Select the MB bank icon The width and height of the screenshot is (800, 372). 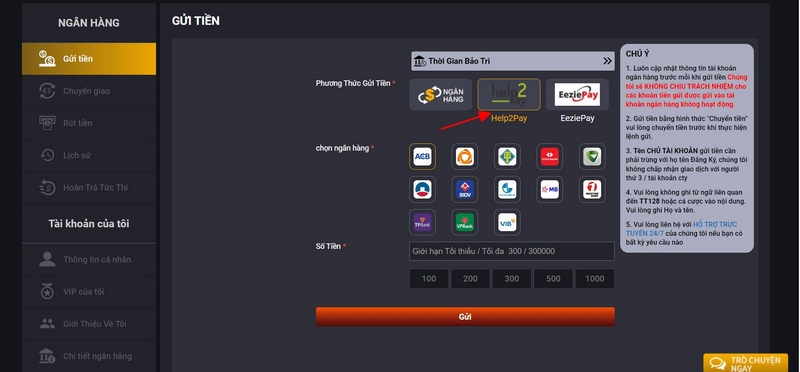(x=549, y=189)
